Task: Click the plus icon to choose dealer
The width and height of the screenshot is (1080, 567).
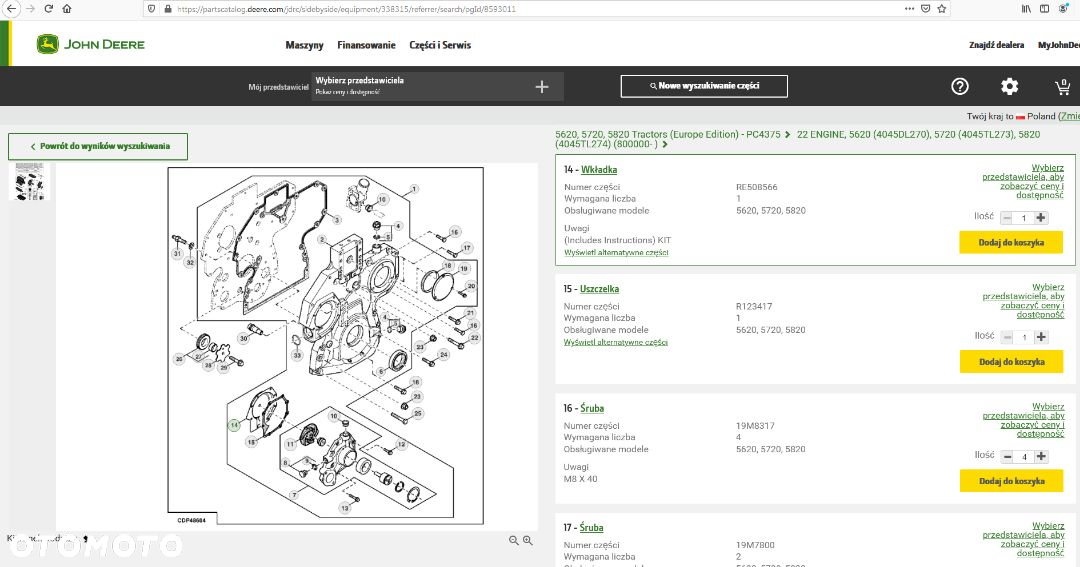Action: pos(542,86)
